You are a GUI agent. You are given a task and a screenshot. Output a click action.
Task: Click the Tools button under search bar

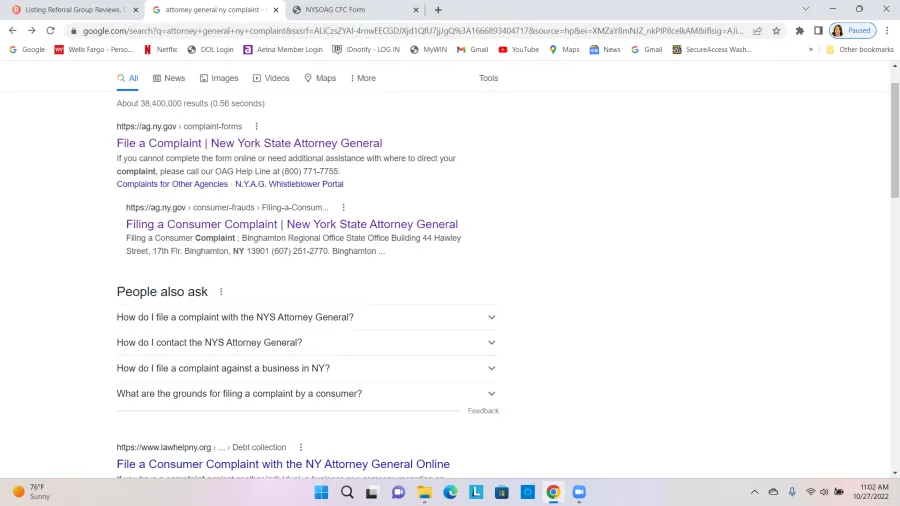click(488, 78)
